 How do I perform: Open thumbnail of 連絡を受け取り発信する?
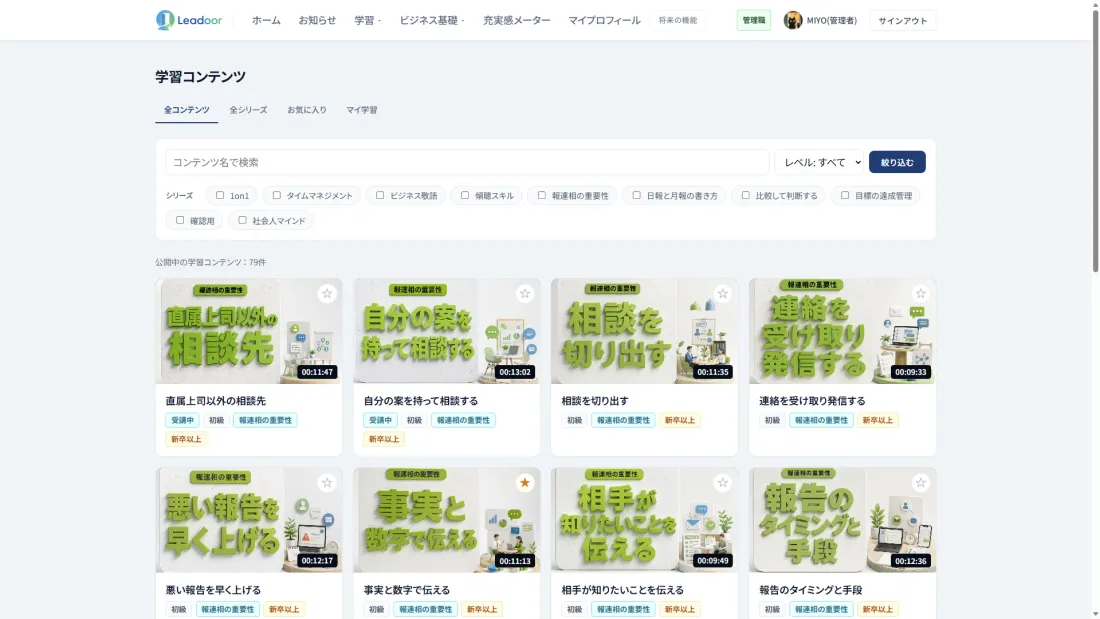pos(843,331)
